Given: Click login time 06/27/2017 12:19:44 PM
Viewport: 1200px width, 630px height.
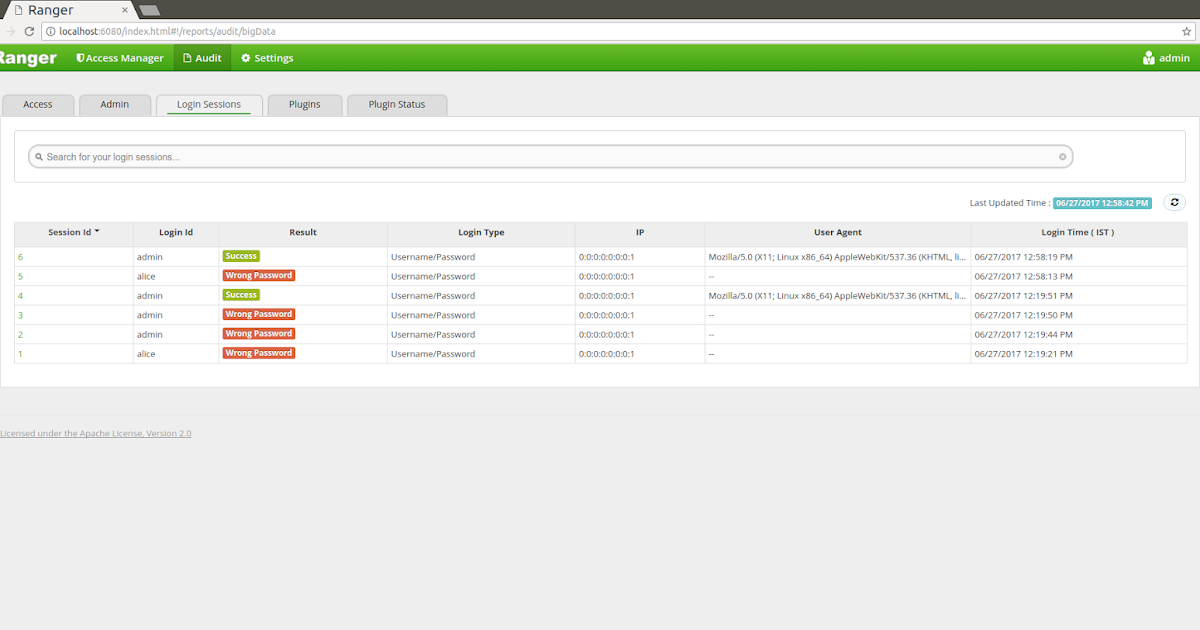Looking at the screenshot, I should 1023,334.
